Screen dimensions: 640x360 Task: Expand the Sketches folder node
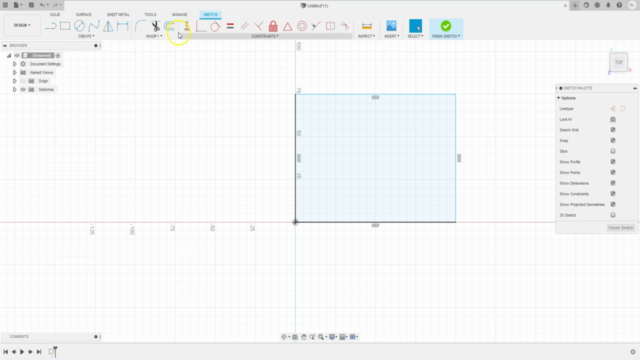coord(15,89)
